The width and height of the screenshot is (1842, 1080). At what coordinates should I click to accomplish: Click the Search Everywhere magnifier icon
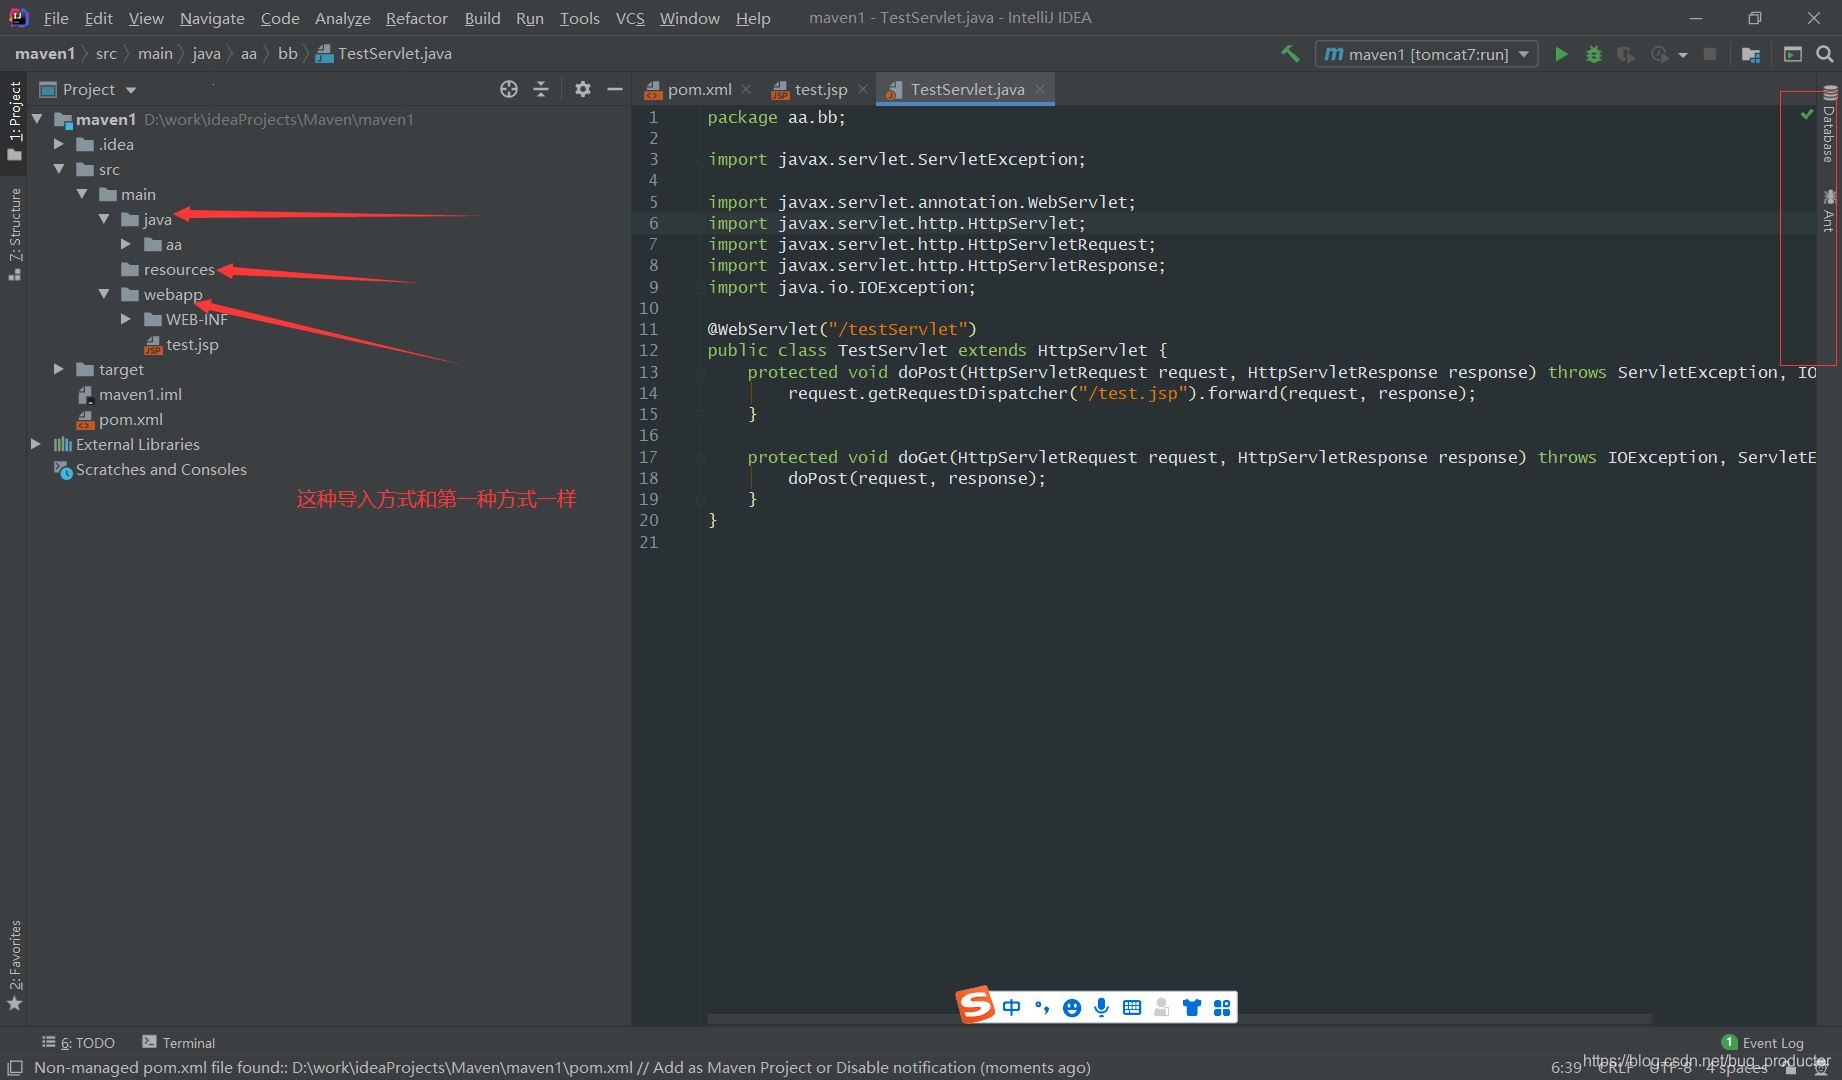[1825, 54]
